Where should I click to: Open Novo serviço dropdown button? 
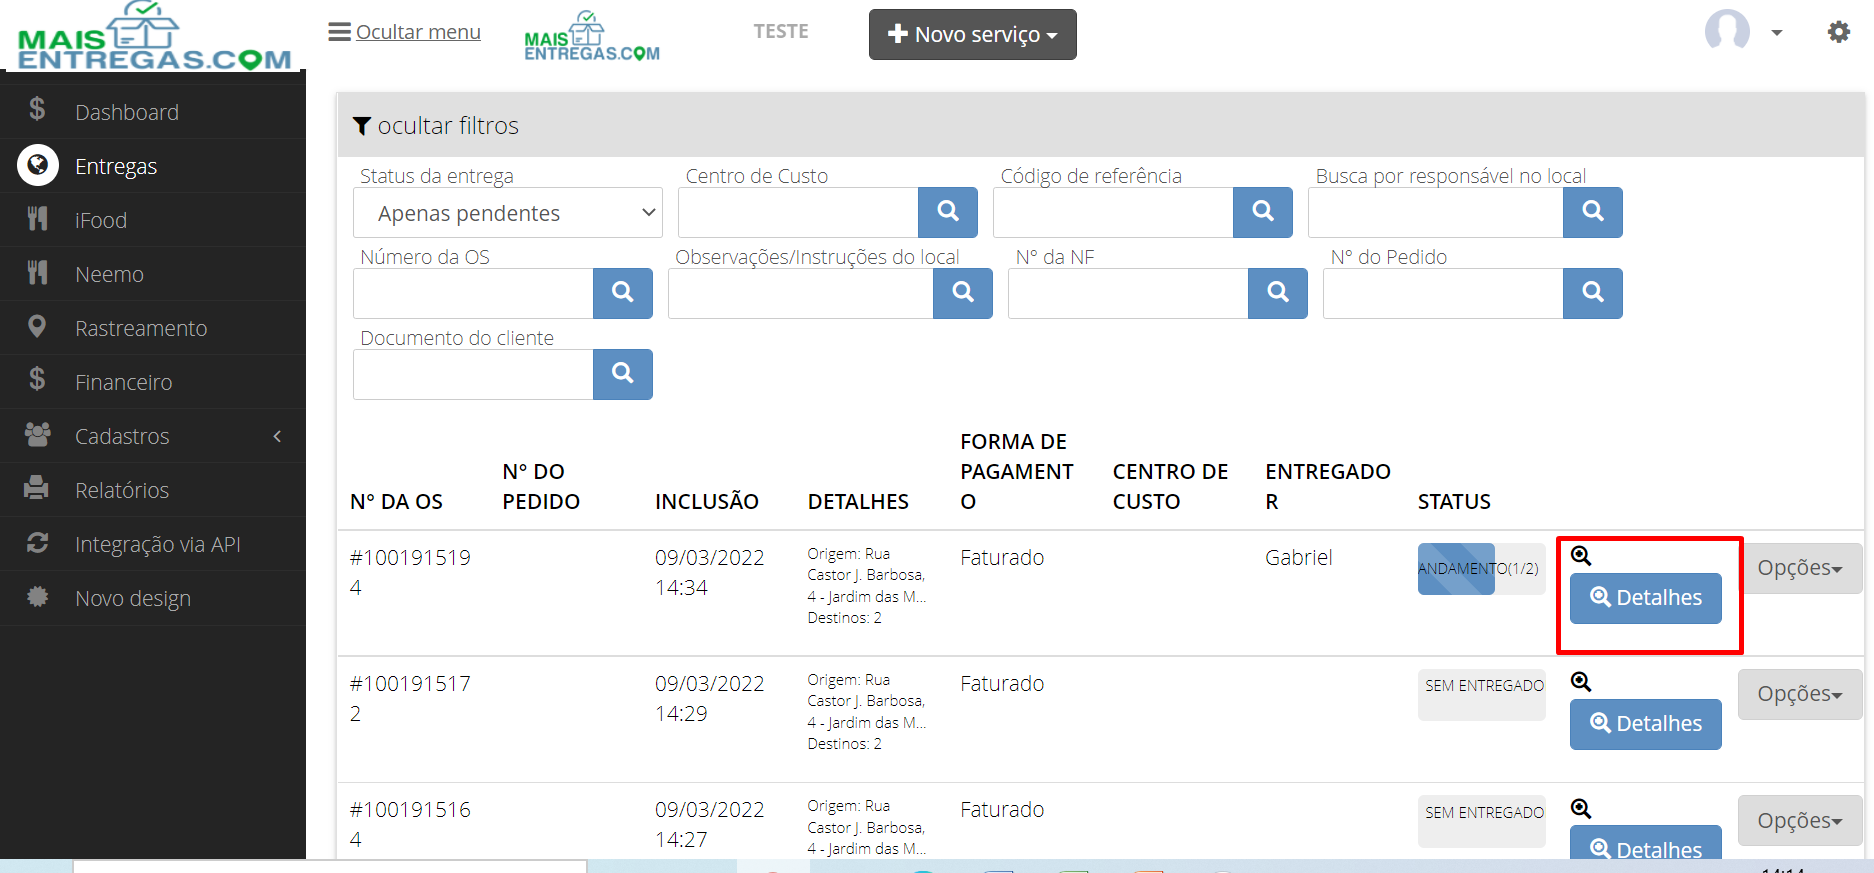(x=973, y=35)
